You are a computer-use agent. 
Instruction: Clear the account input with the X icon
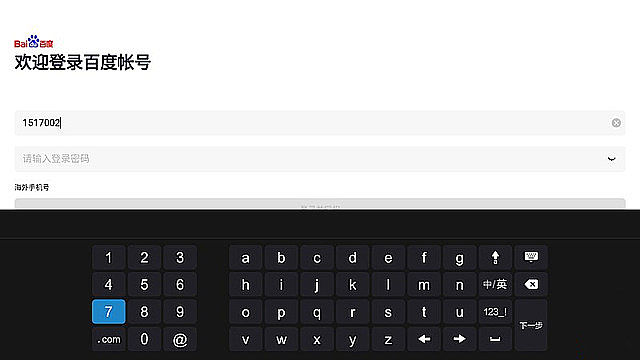(616, 123)
